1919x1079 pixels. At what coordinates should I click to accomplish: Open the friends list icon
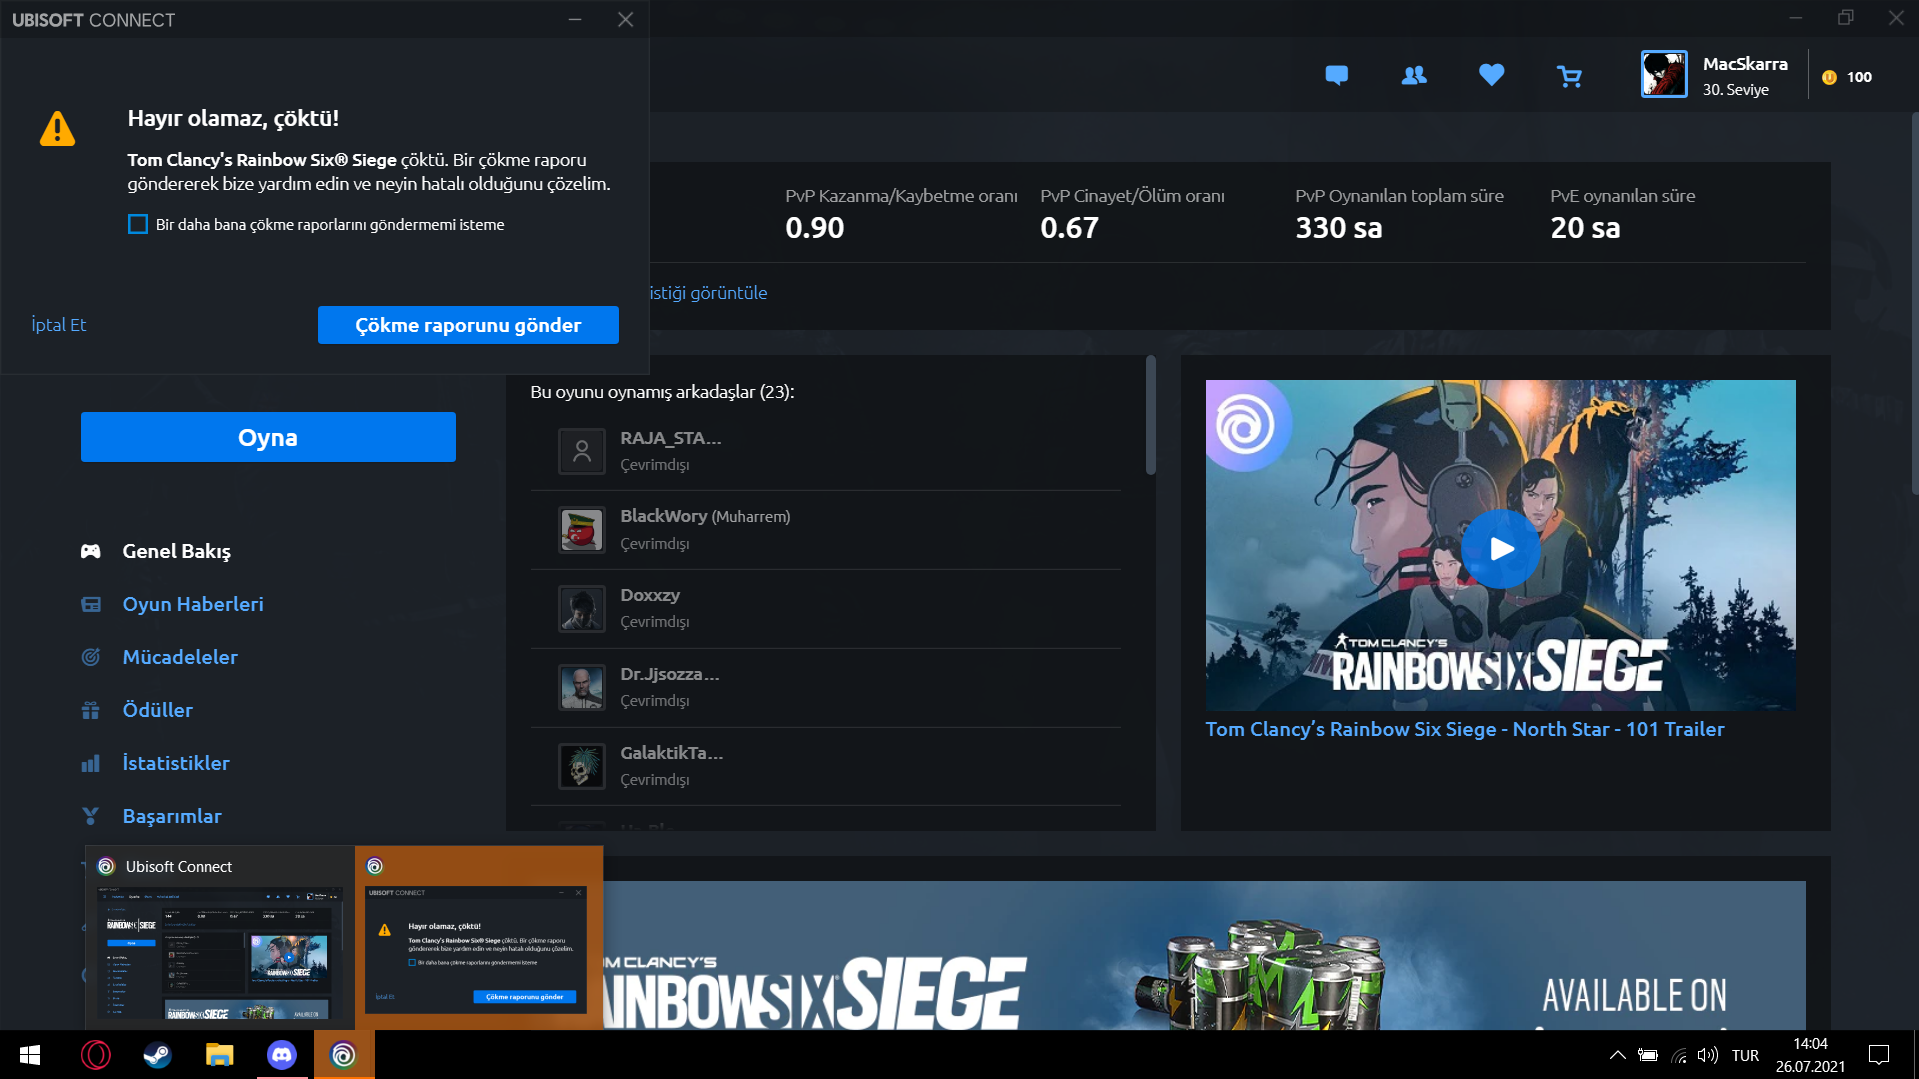click(1414, 75)
